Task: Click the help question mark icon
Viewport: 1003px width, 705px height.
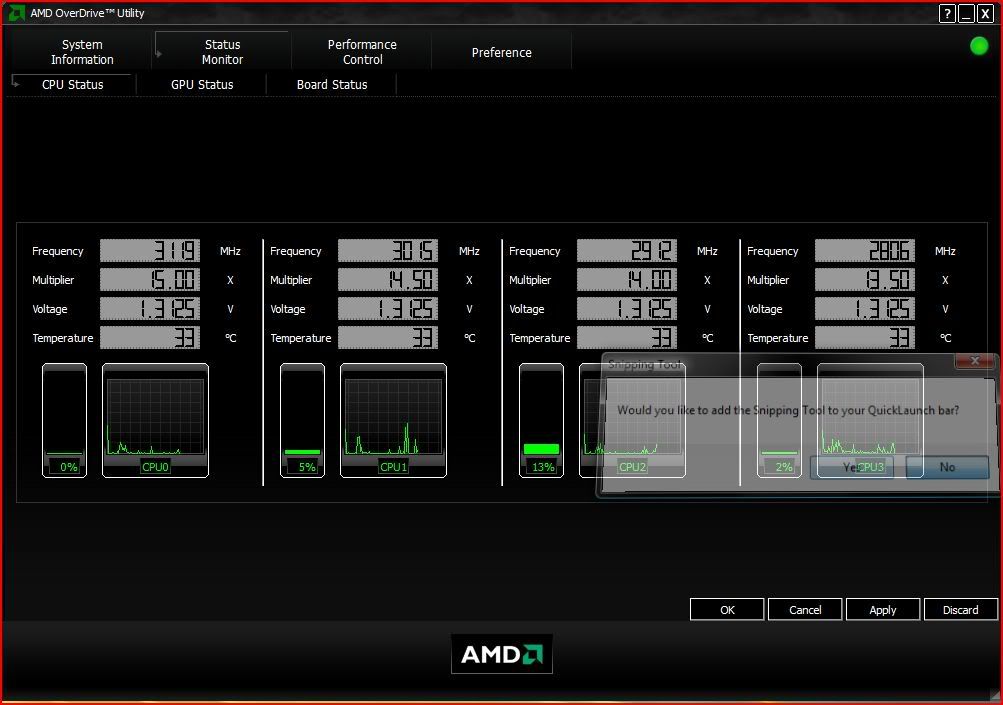Action: [947, 13]
